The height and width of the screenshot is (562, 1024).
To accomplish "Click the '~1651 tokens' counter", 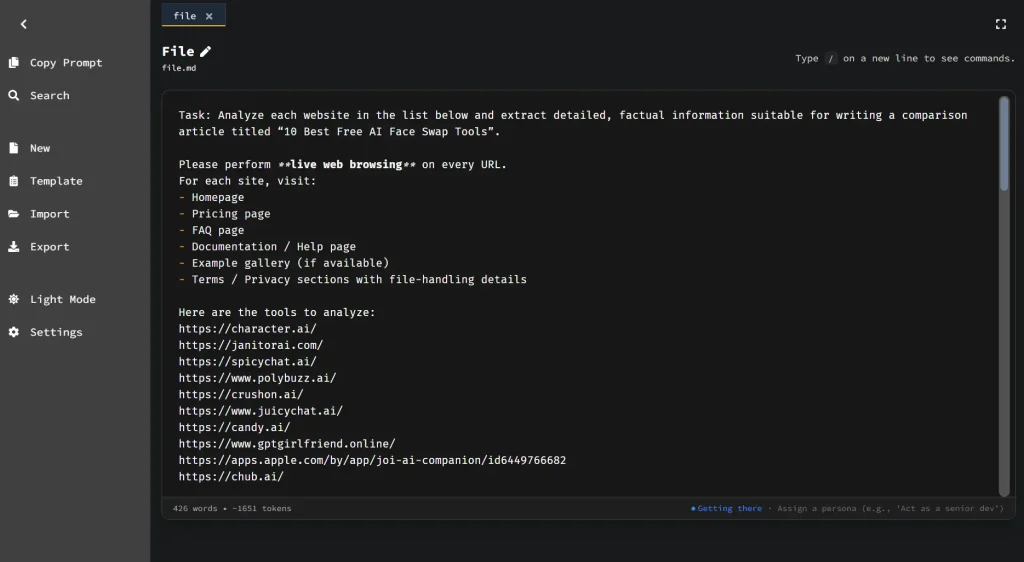I will (x=262, y=508).
